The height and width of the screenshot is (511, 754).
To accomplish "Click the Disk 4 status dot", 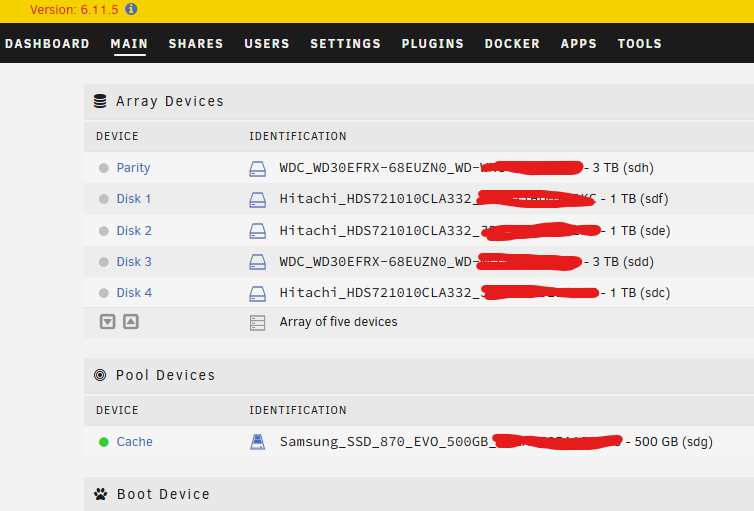I will [x=103, y=293].
